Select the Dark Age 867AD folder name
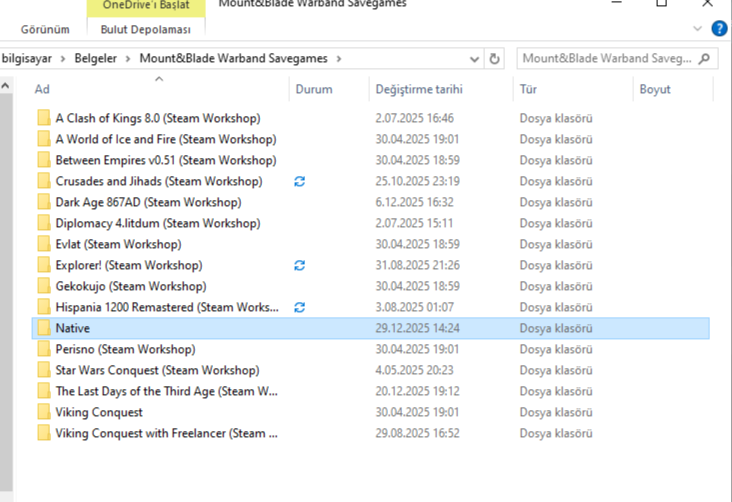The height and width of the screenshot is (502, 732). coord(148,202)
